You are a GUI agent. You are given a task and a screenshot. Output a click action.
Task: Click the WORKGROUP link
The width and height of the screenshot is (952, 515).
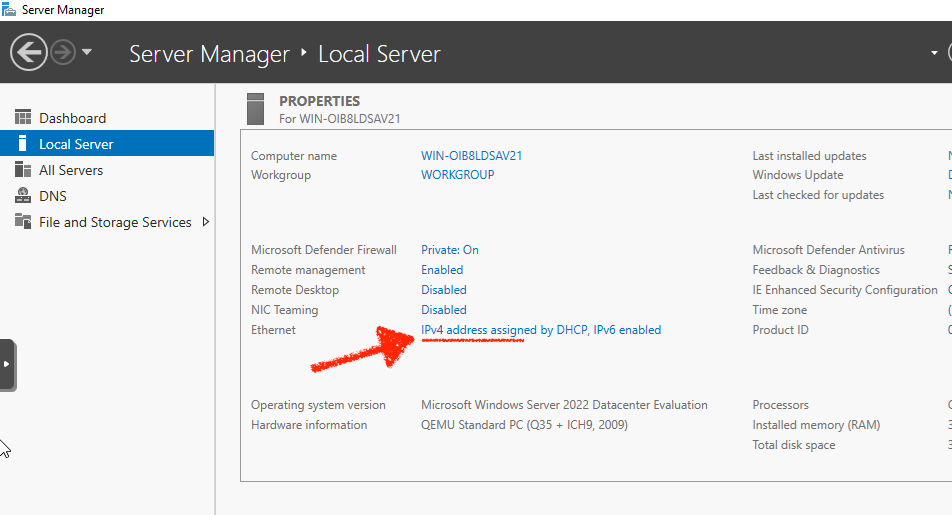[x=458, y=175]
